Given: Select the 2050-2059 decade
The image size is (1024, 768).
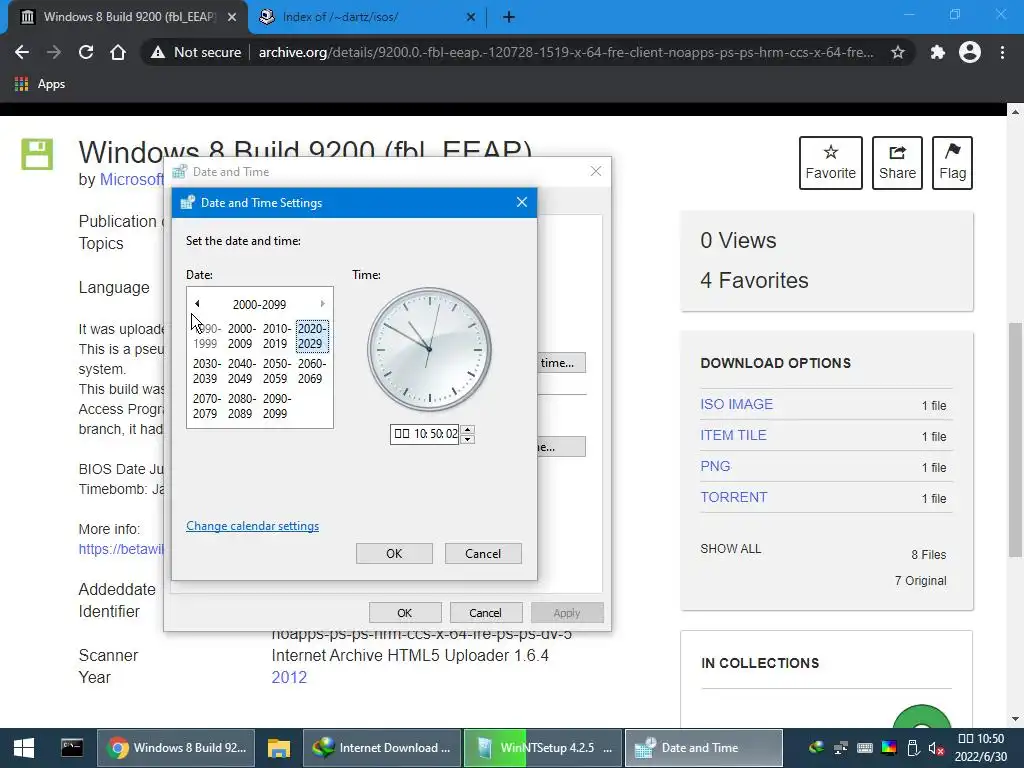Looking at the screenshot, I should point(276,371).
